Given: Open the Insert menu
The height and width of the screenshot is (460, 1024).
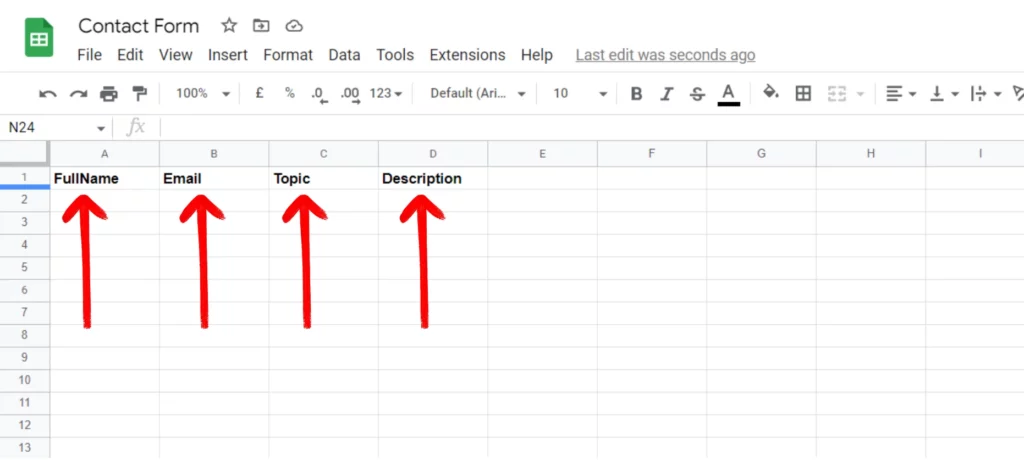Looking at the screenshot, I should pos(228,55).
